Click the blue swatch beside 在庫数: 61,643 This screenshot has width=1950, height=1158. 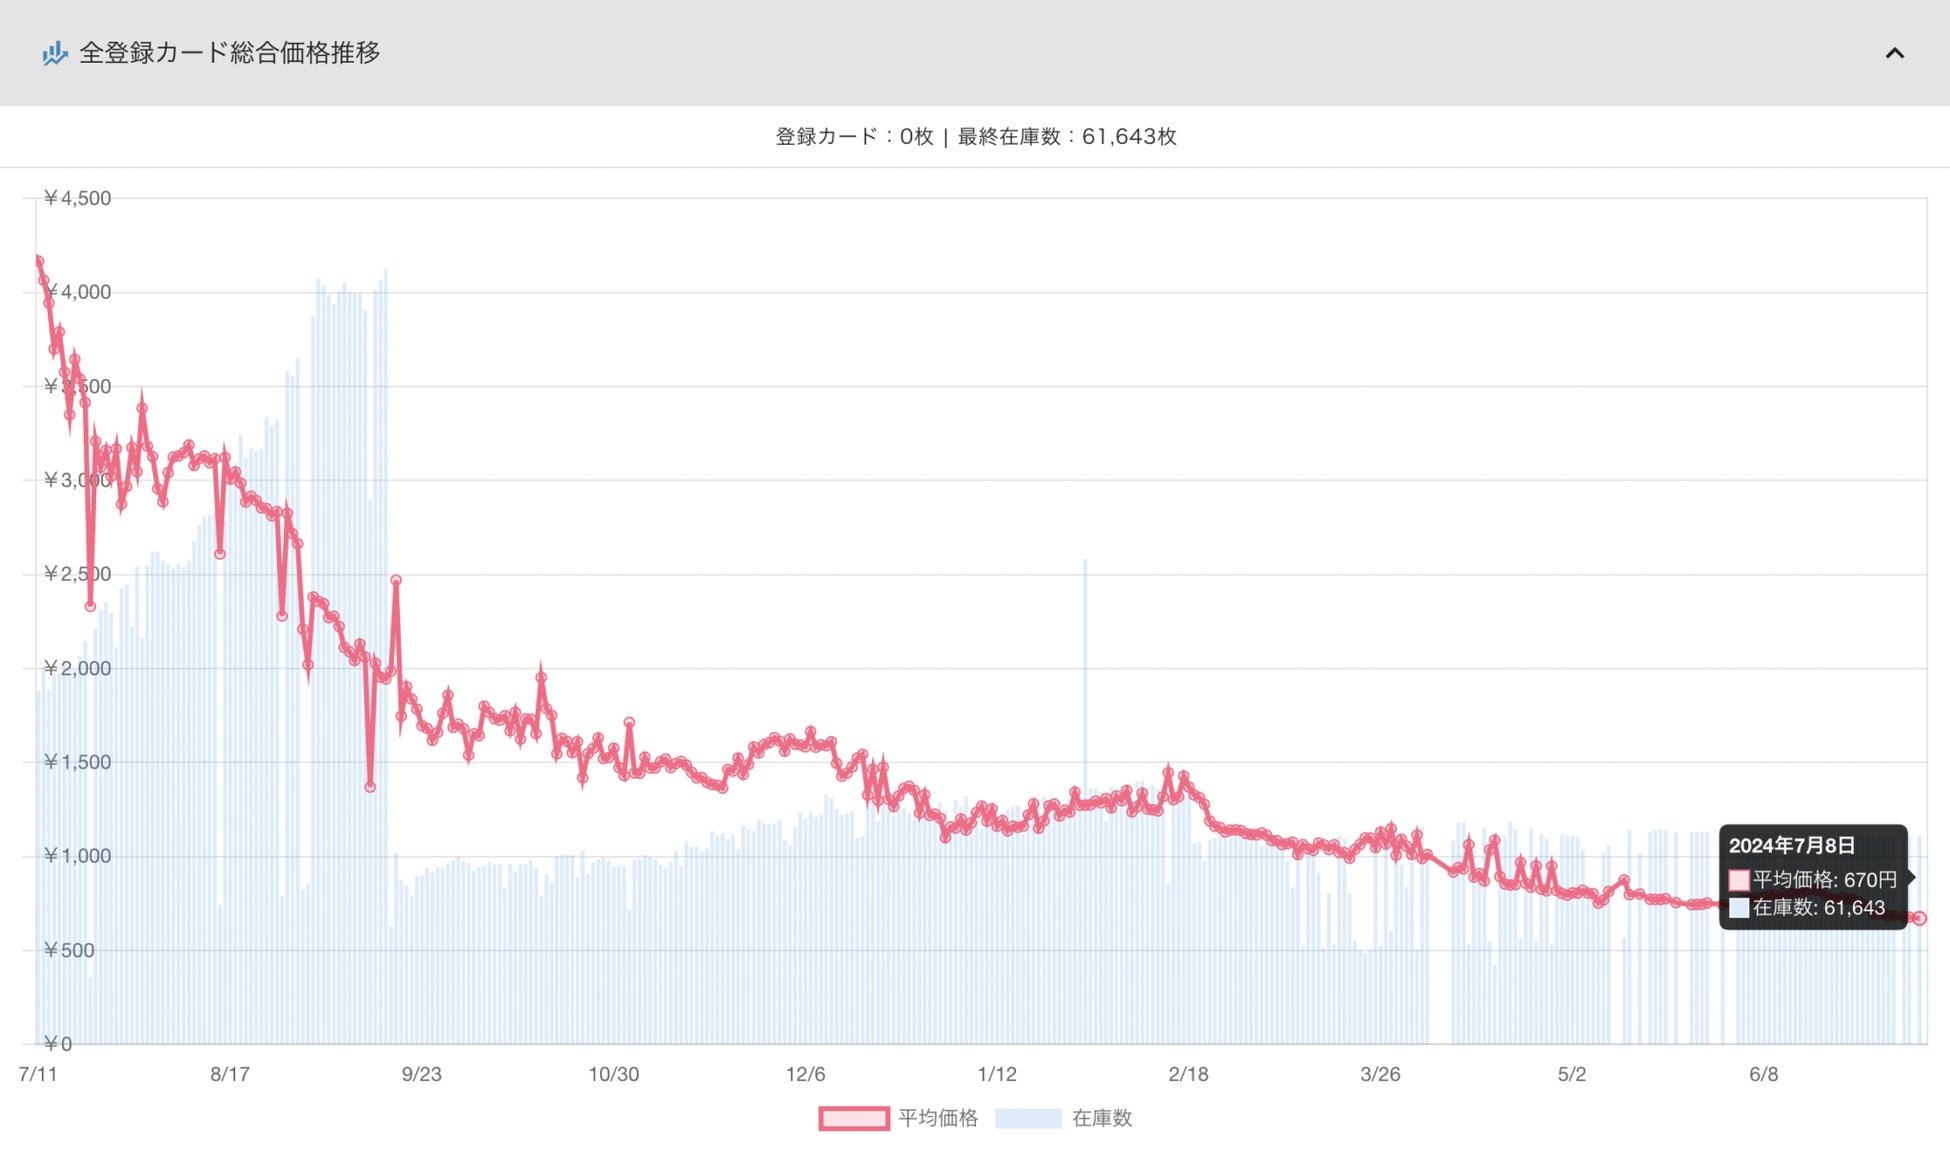point(1739,908)
